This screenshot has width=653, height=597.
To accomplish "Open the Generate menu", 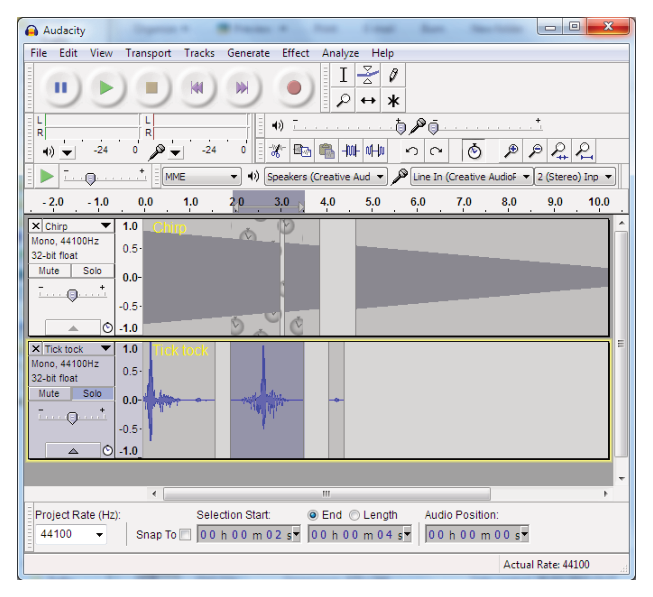I will [x=248, y=53].
